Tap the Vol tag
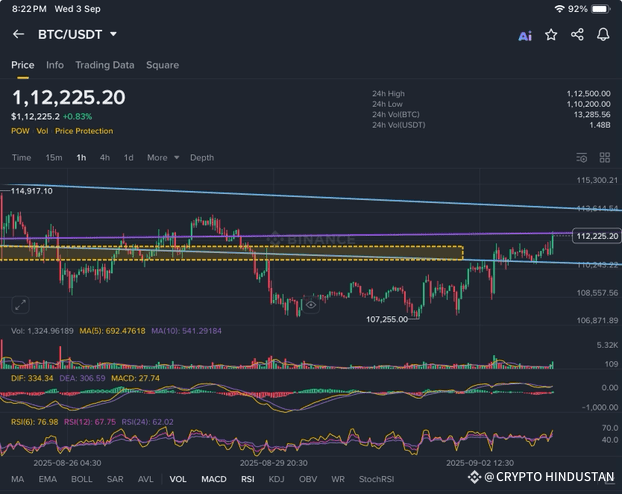Screen dimensions: 622x494 tap(42, 131)
